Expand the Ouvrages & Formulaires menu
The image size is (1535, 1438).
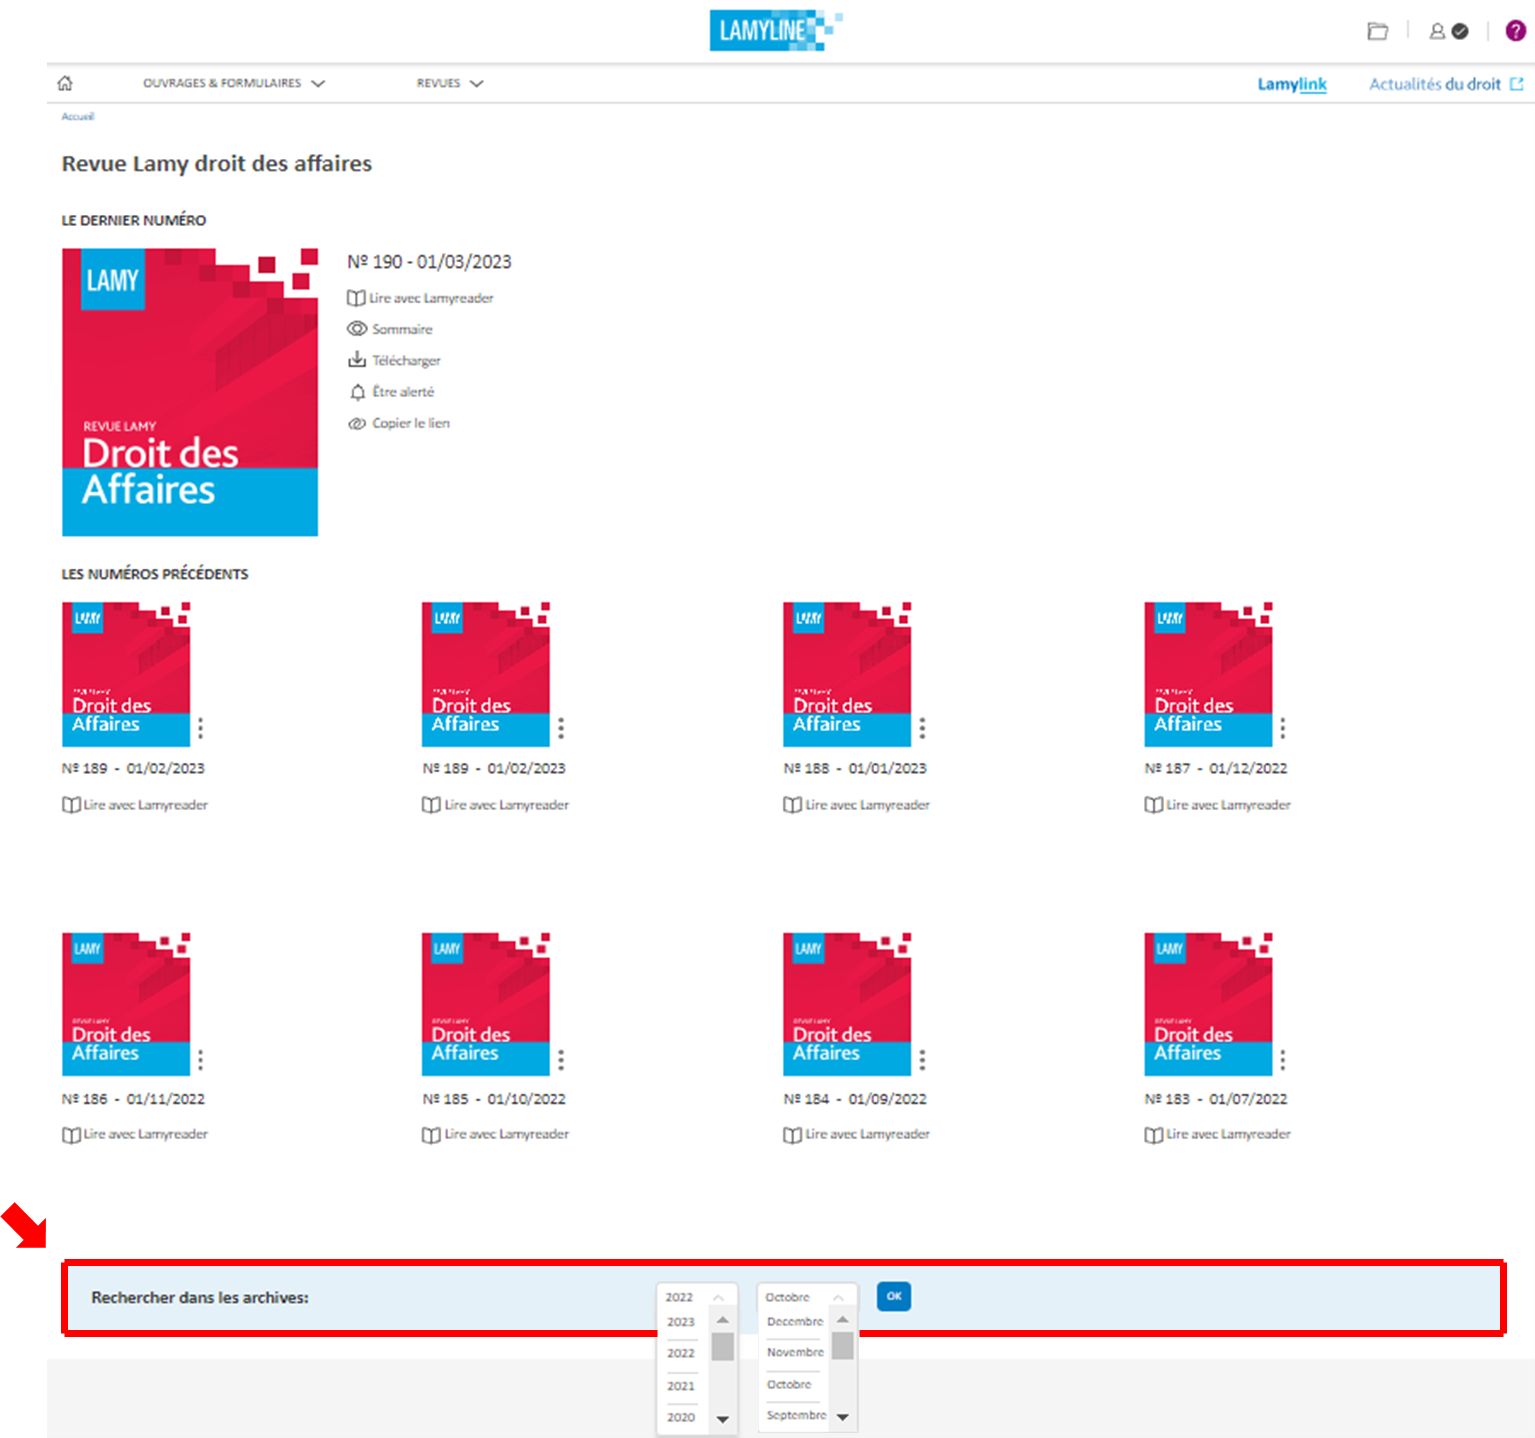tap(234, 83)
